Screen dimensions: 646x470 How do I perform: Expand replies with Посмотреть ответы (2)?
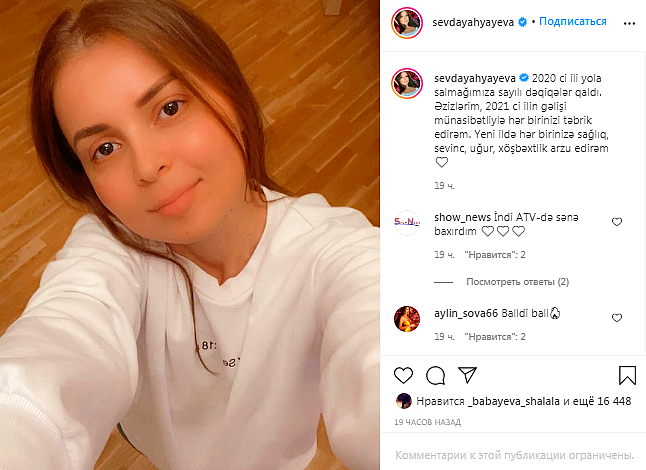(517, 282)
